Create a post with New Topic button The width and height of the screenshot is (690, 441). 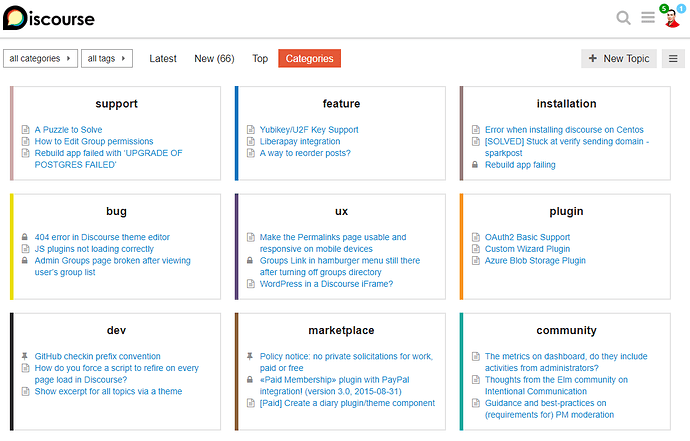(619, 59)
